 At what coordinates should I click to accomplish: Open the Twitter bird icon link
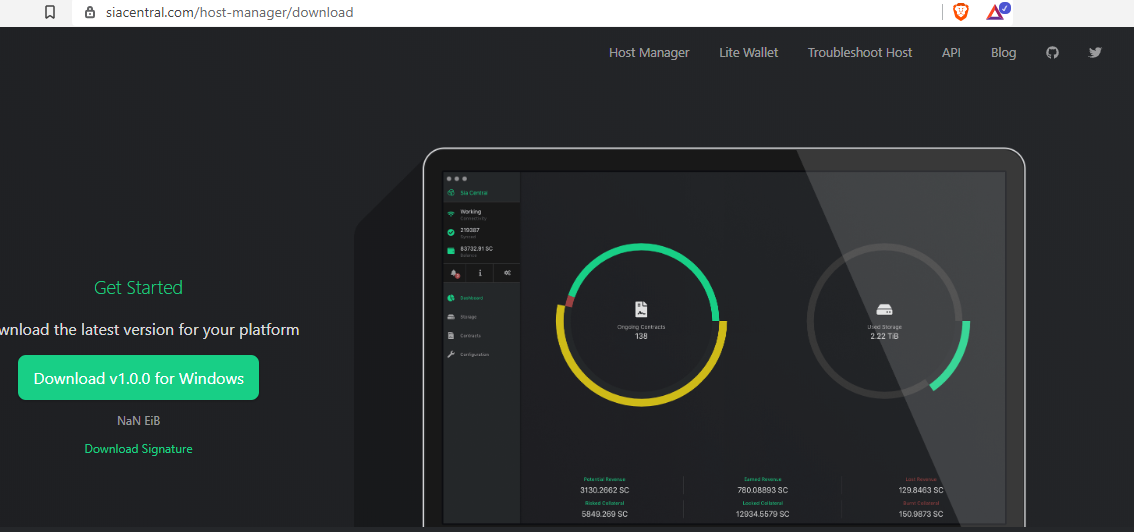(1095, 53)
